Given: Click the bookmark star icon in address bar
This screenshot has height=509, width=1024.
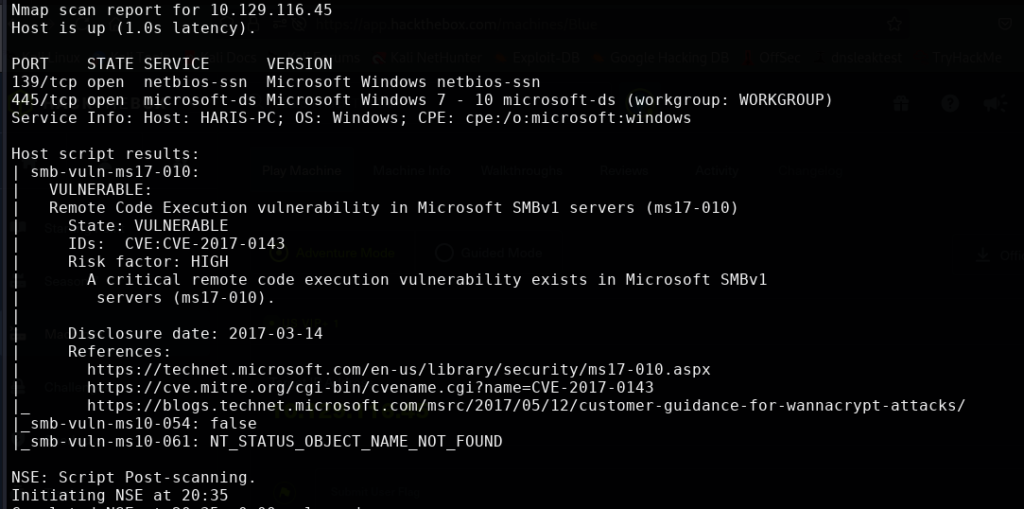Looking at the screenshot, I should [x=895, y=25].
